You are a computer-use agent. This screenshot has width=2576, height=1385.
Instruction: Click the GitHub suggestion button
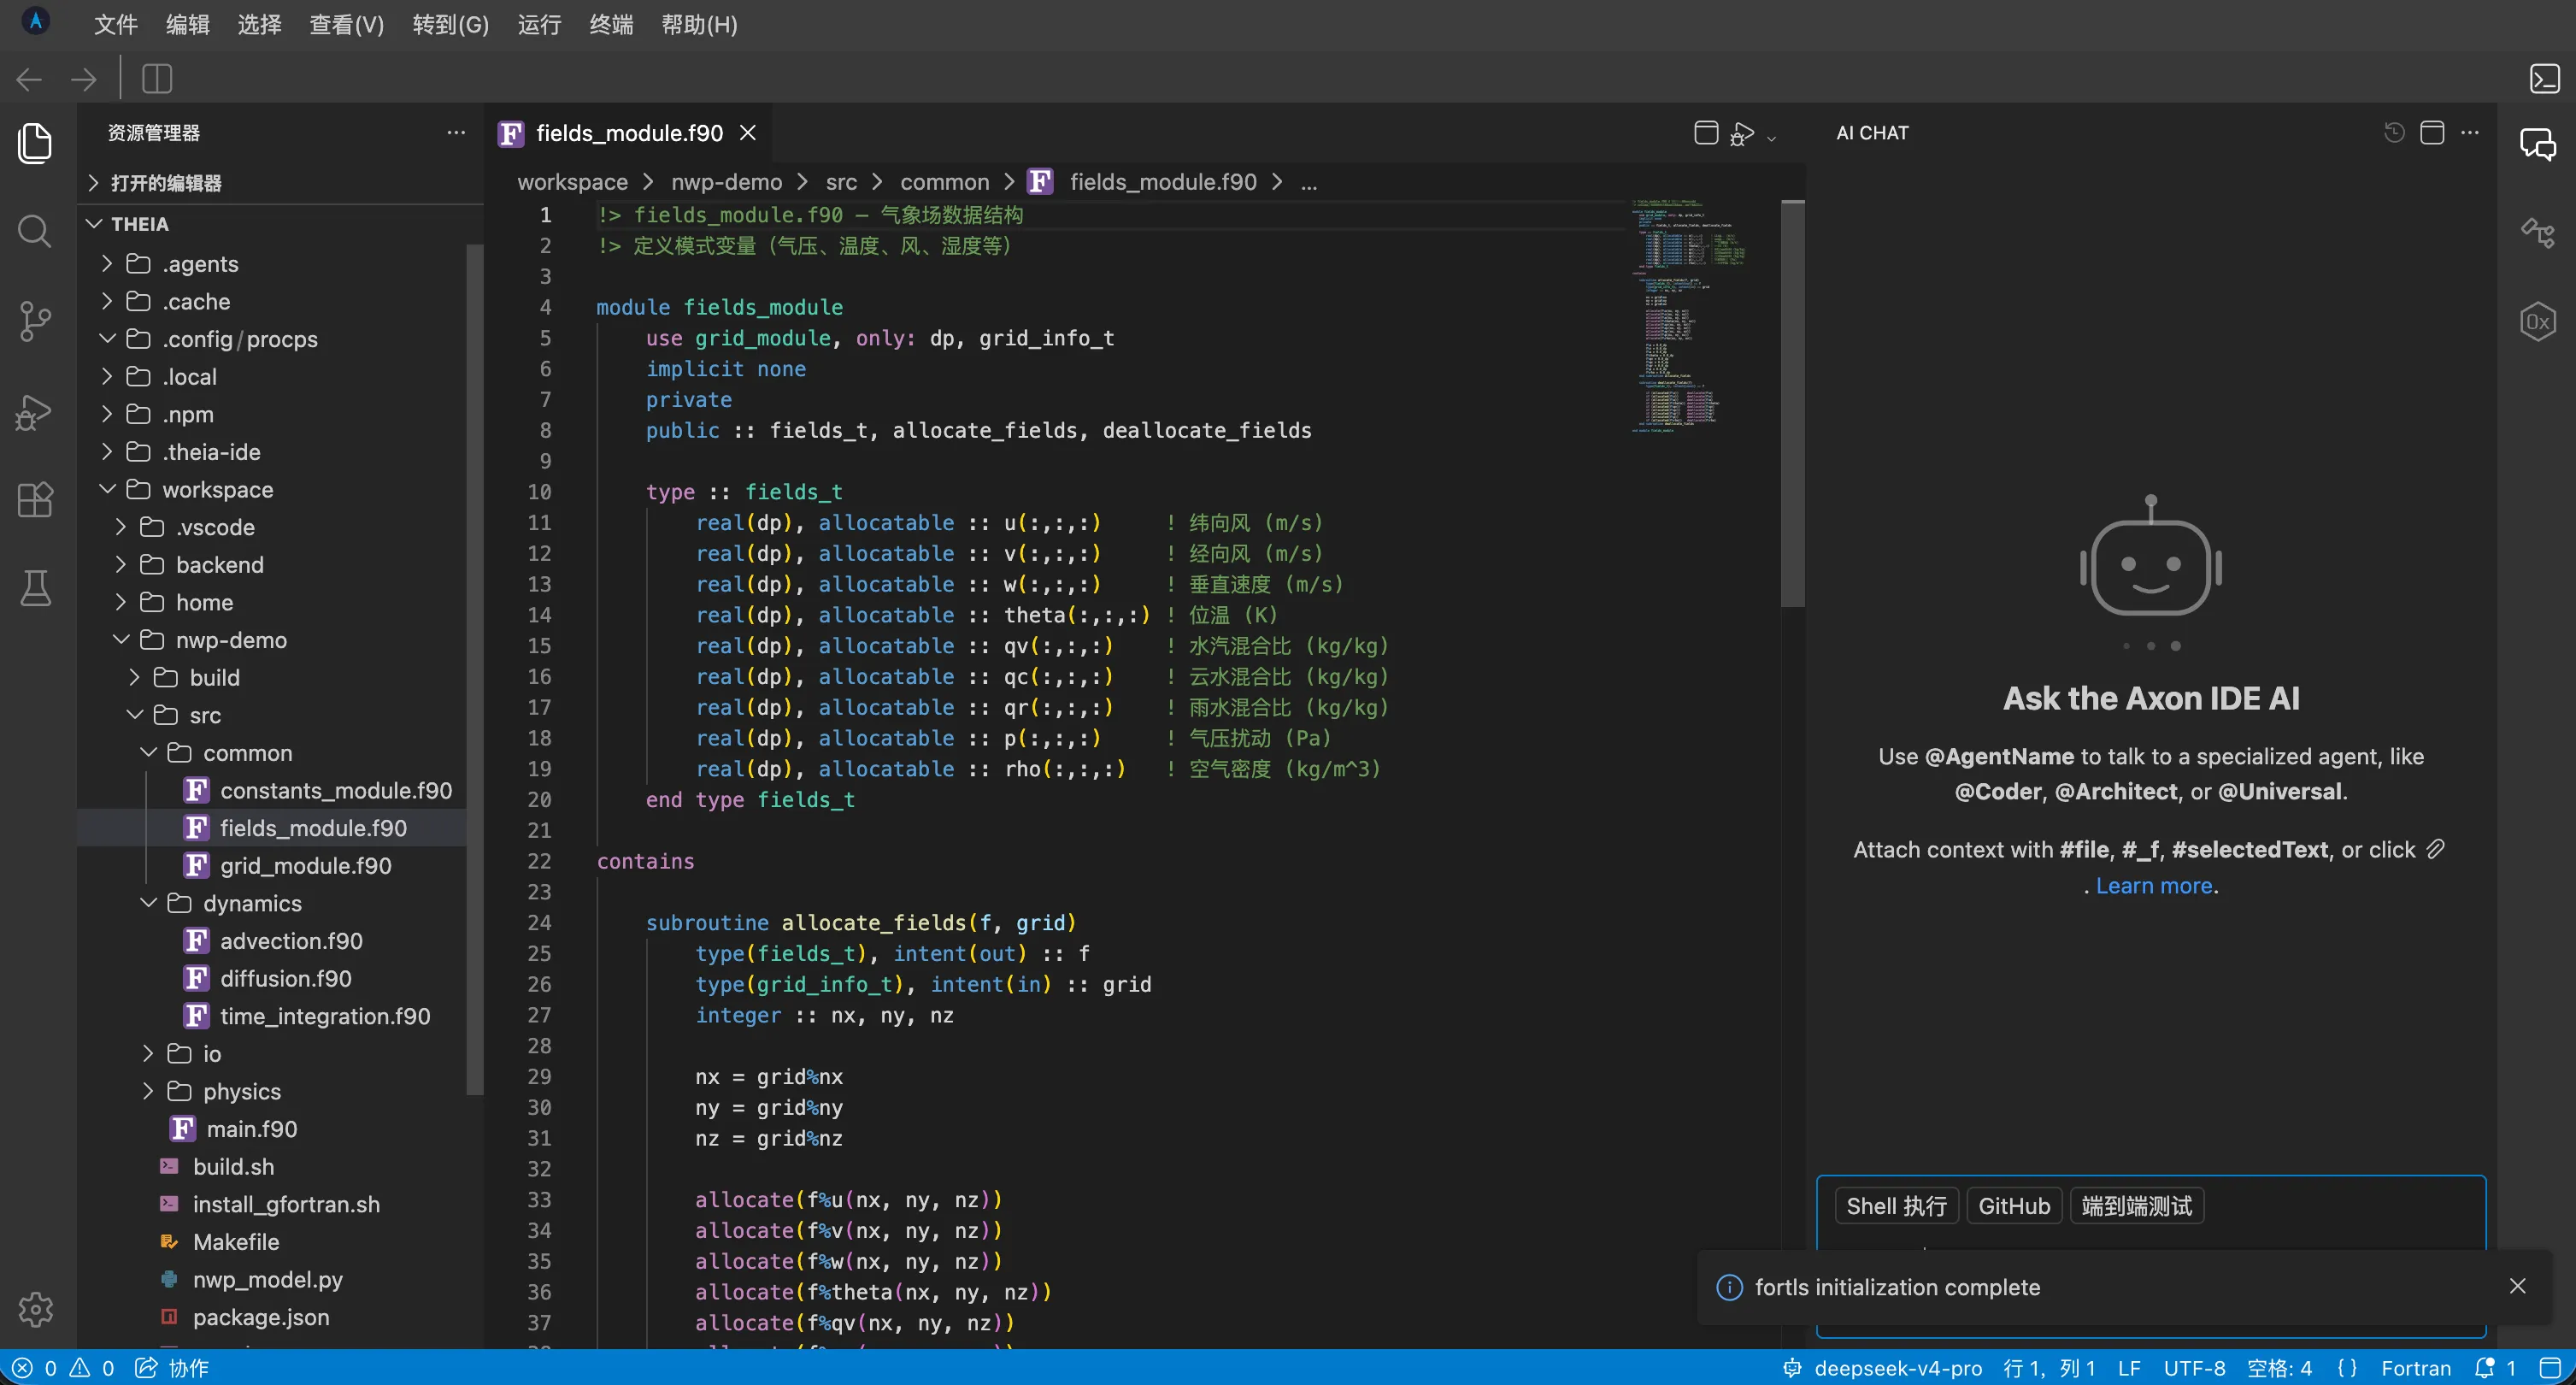(x=2014, y=1206)
